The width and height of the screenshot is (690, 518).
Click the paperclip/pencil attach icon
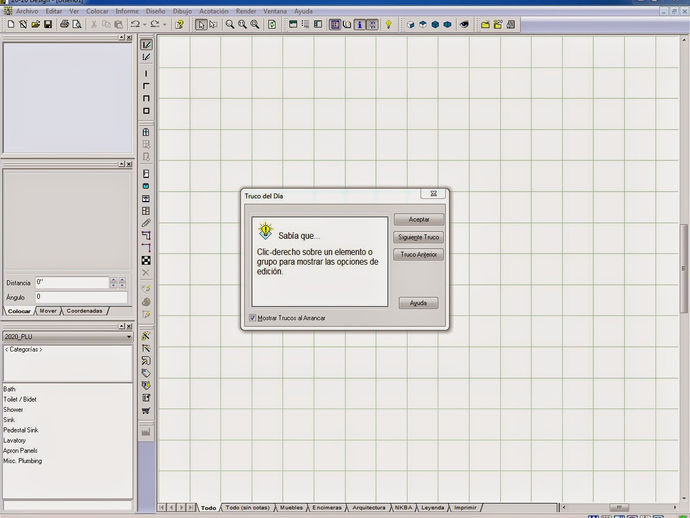click(x=146, y=223)
